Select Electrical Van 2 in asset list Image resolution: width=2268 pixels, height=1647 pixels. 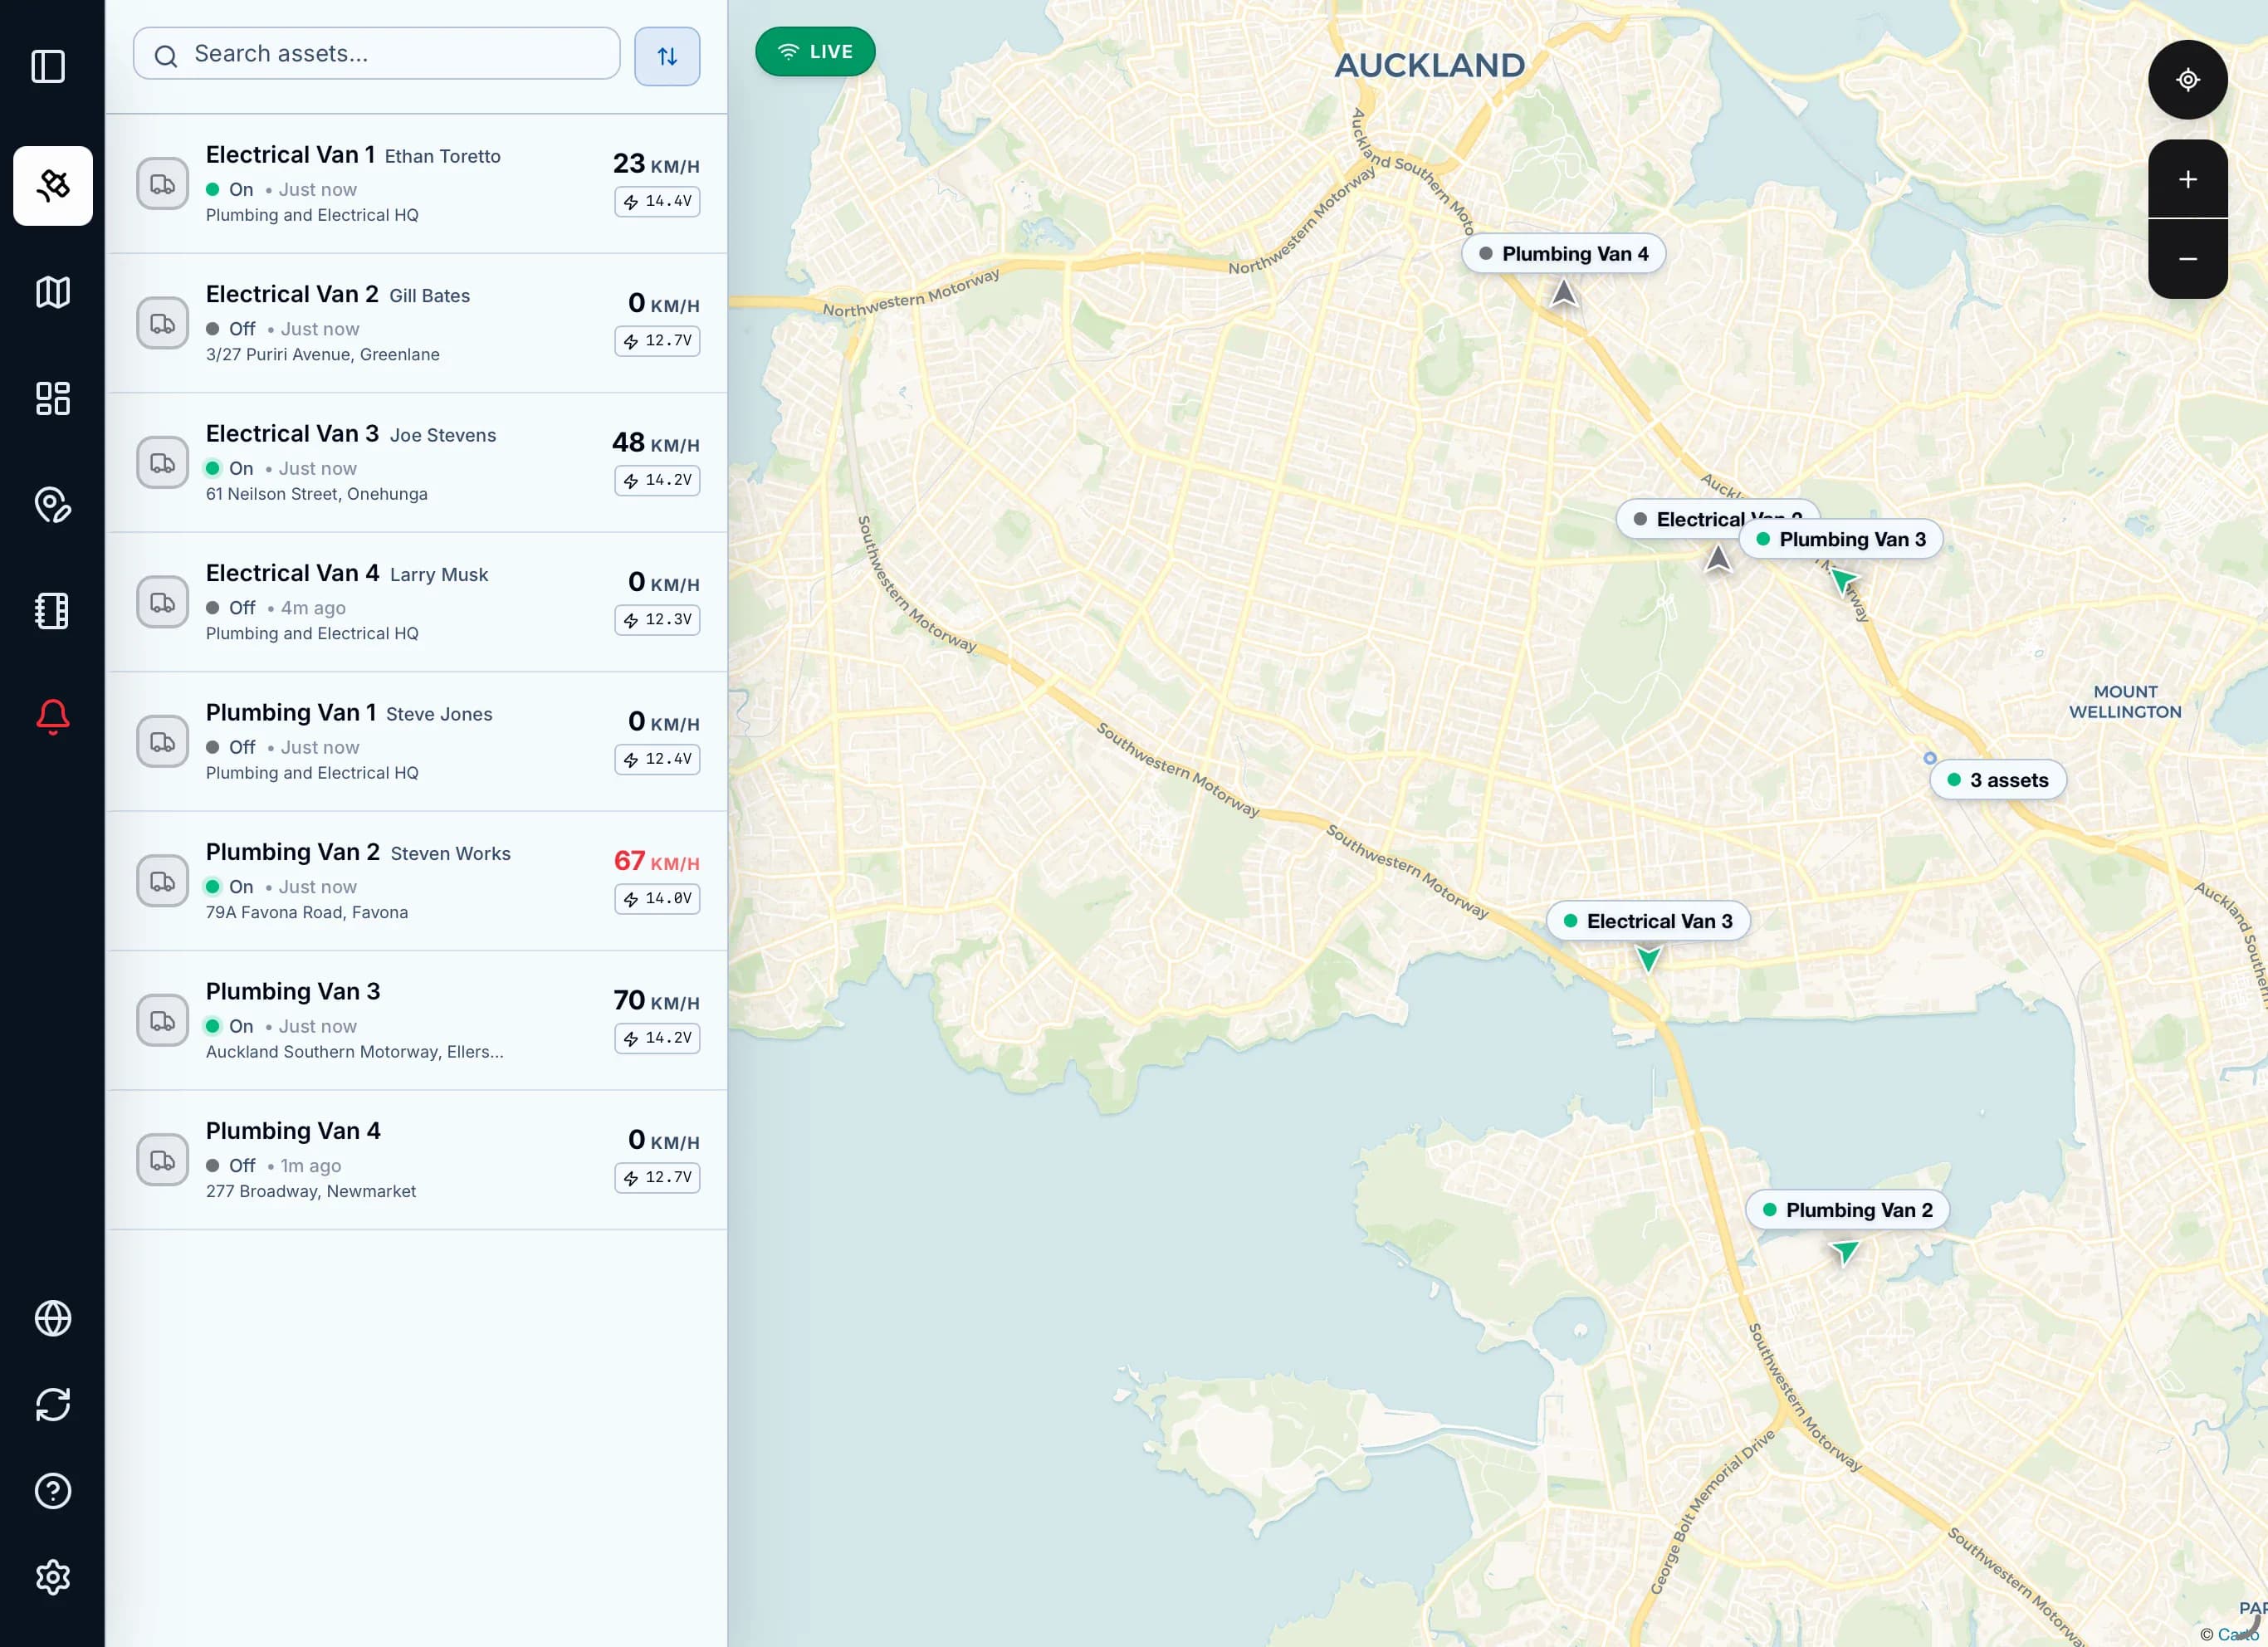click(x=417, y=323)
